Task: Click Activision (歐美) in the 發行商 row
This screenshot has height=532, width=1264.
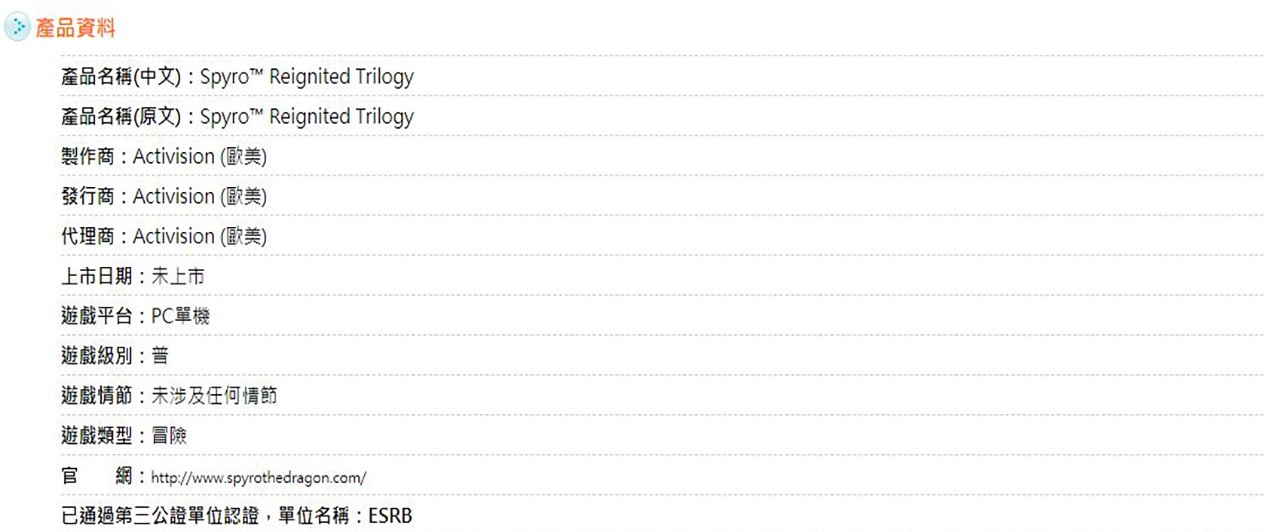Action: pos(200,197)
